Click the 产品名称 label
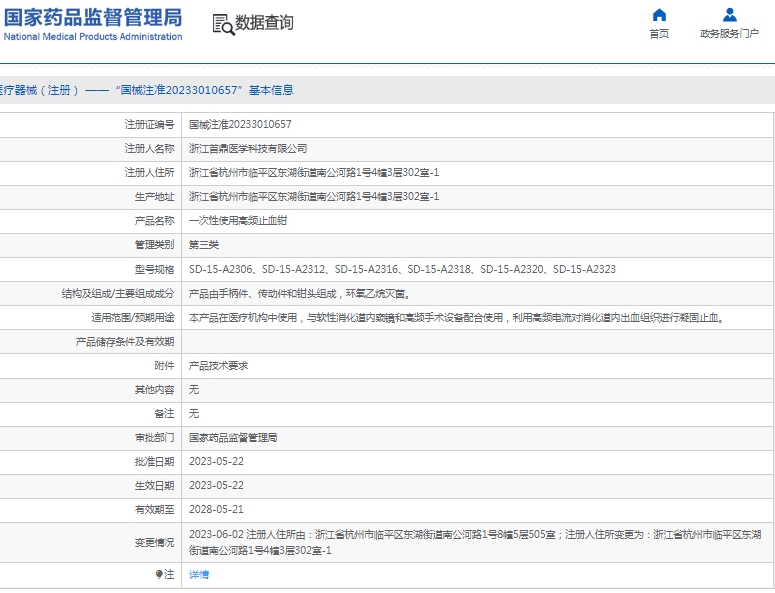This screenshot has height=593, width=775. (154, 221)
